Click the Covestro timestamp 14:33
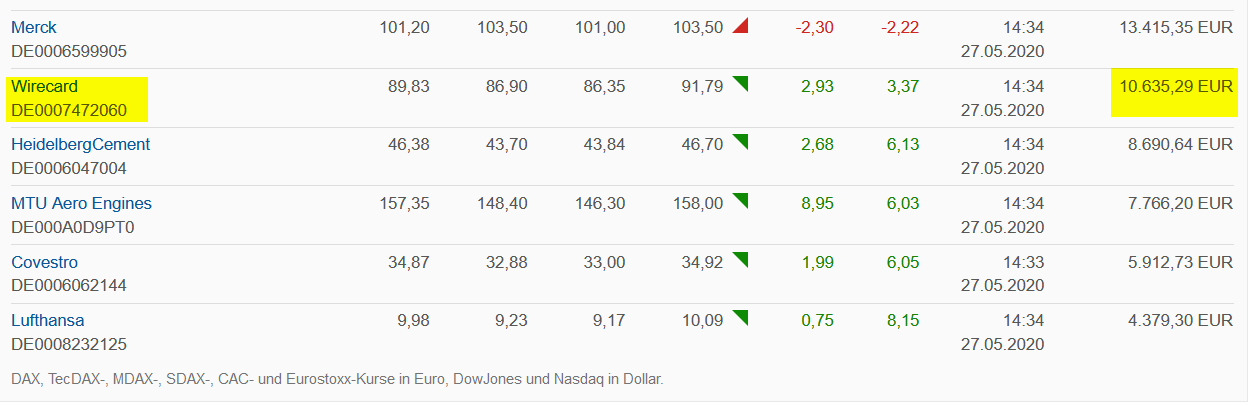1252x406 pixels. (1023, 263)
